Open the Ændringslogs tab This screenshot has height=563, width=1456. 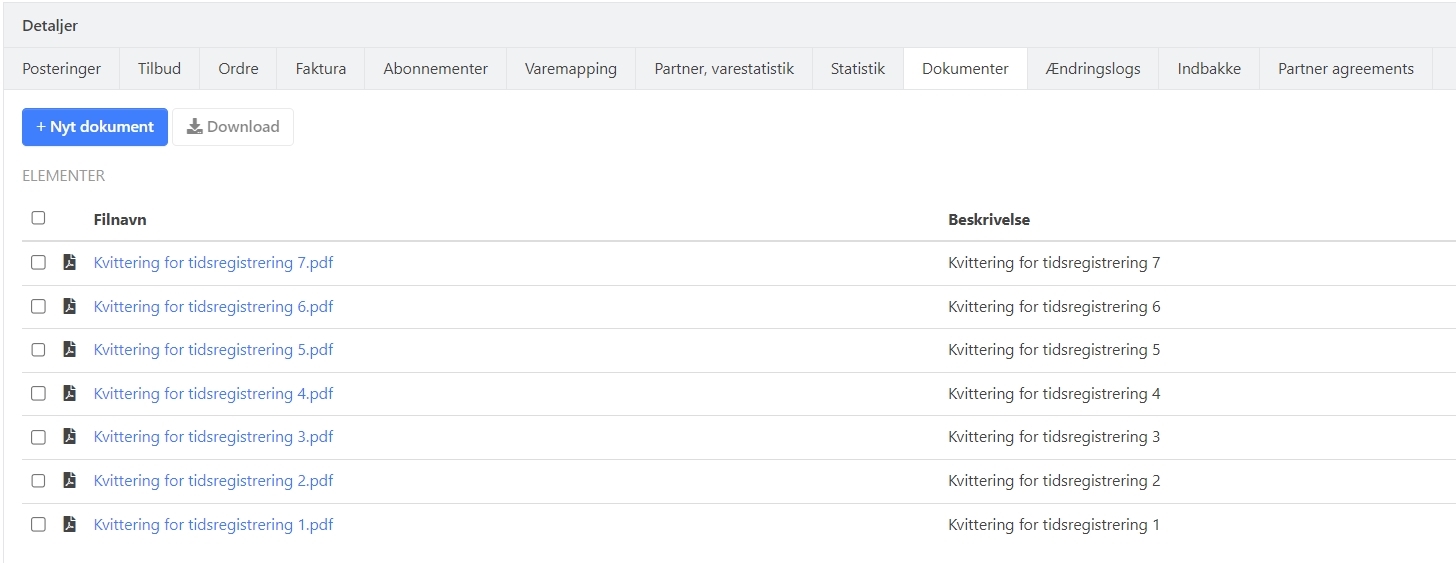(x=1093, y=69)
